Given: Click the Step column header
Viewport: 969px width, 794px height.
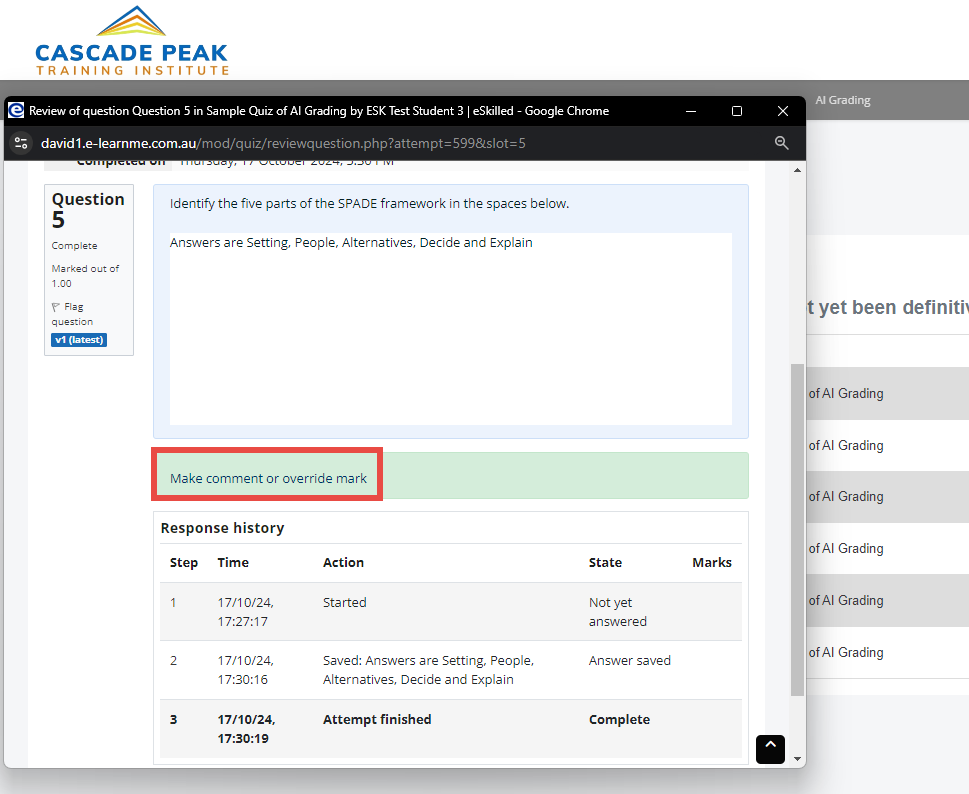Looking at the screenshot, I should pos(184,562).
